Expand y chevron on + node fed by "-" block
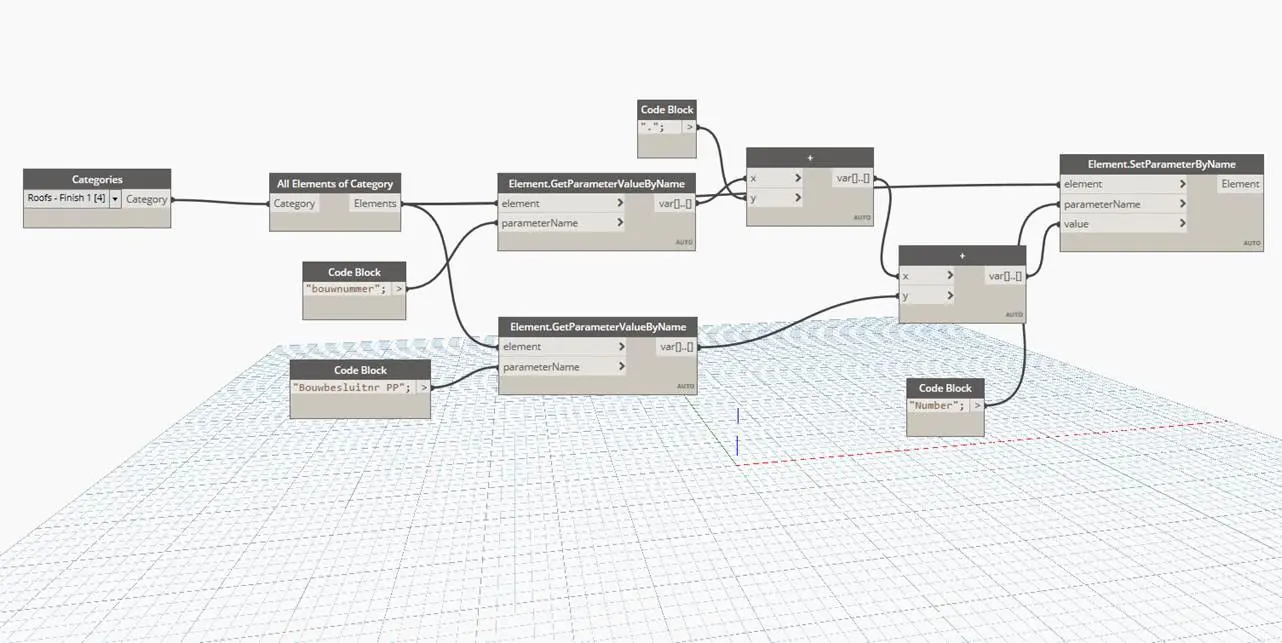Image resolution: width=1282 pixels, height=643 pixels. click(x=797, y=198)
